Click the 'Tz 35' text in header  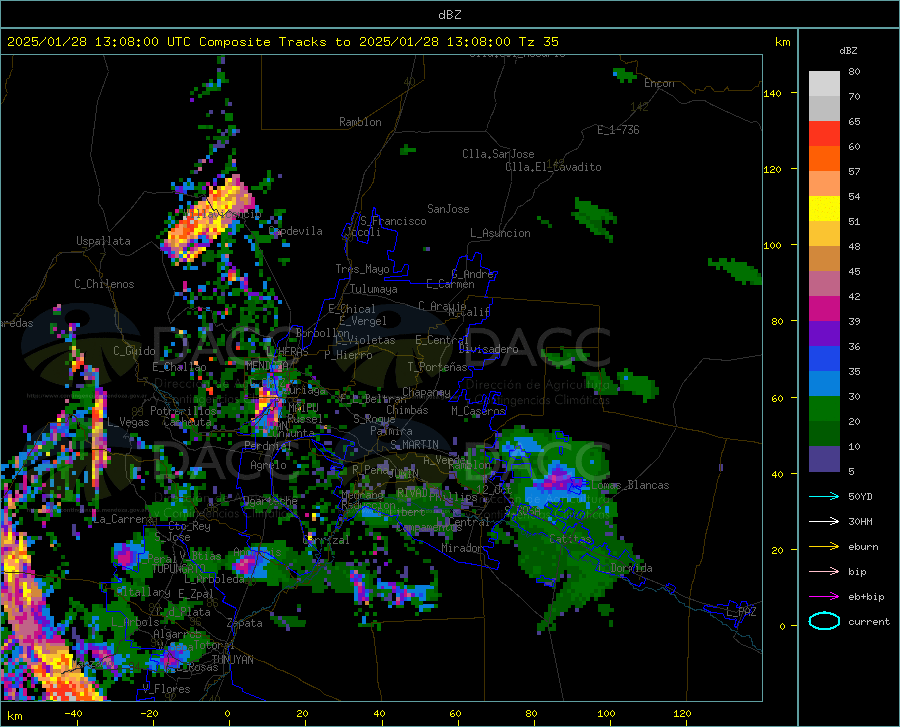click(x=538, y=41)
